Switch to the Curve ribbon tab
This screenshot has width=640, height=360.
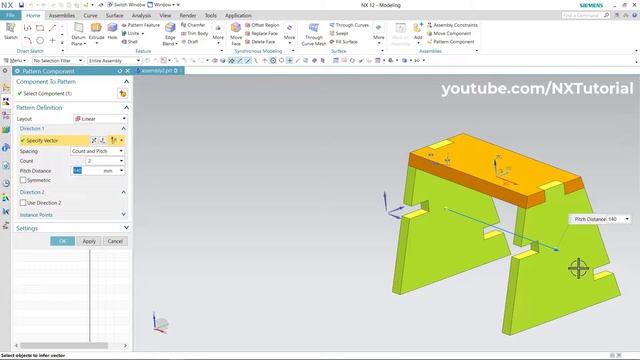pyautogui.click(x=90, y=16)
